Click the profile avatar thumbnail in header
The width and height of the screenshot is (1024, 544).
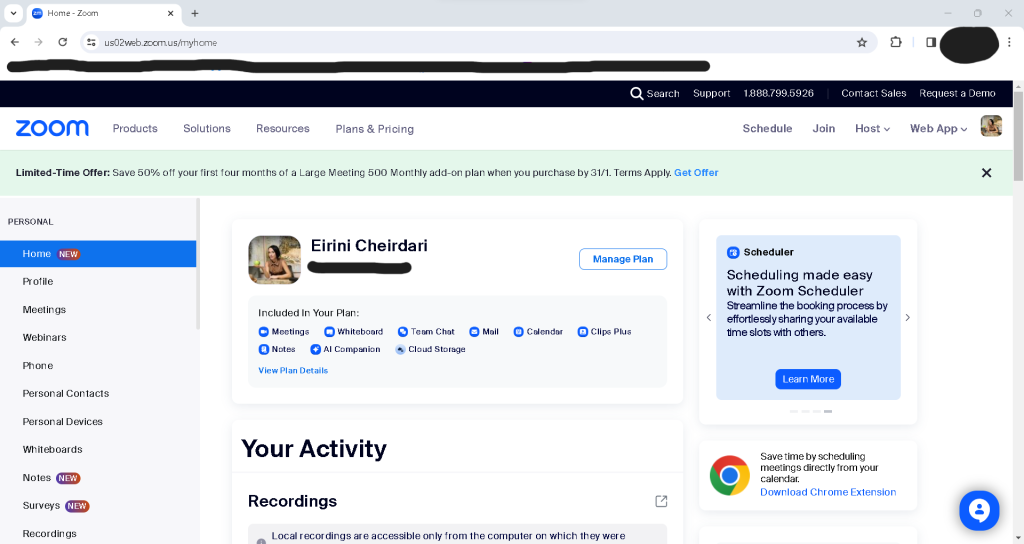(x=991, y=126)
